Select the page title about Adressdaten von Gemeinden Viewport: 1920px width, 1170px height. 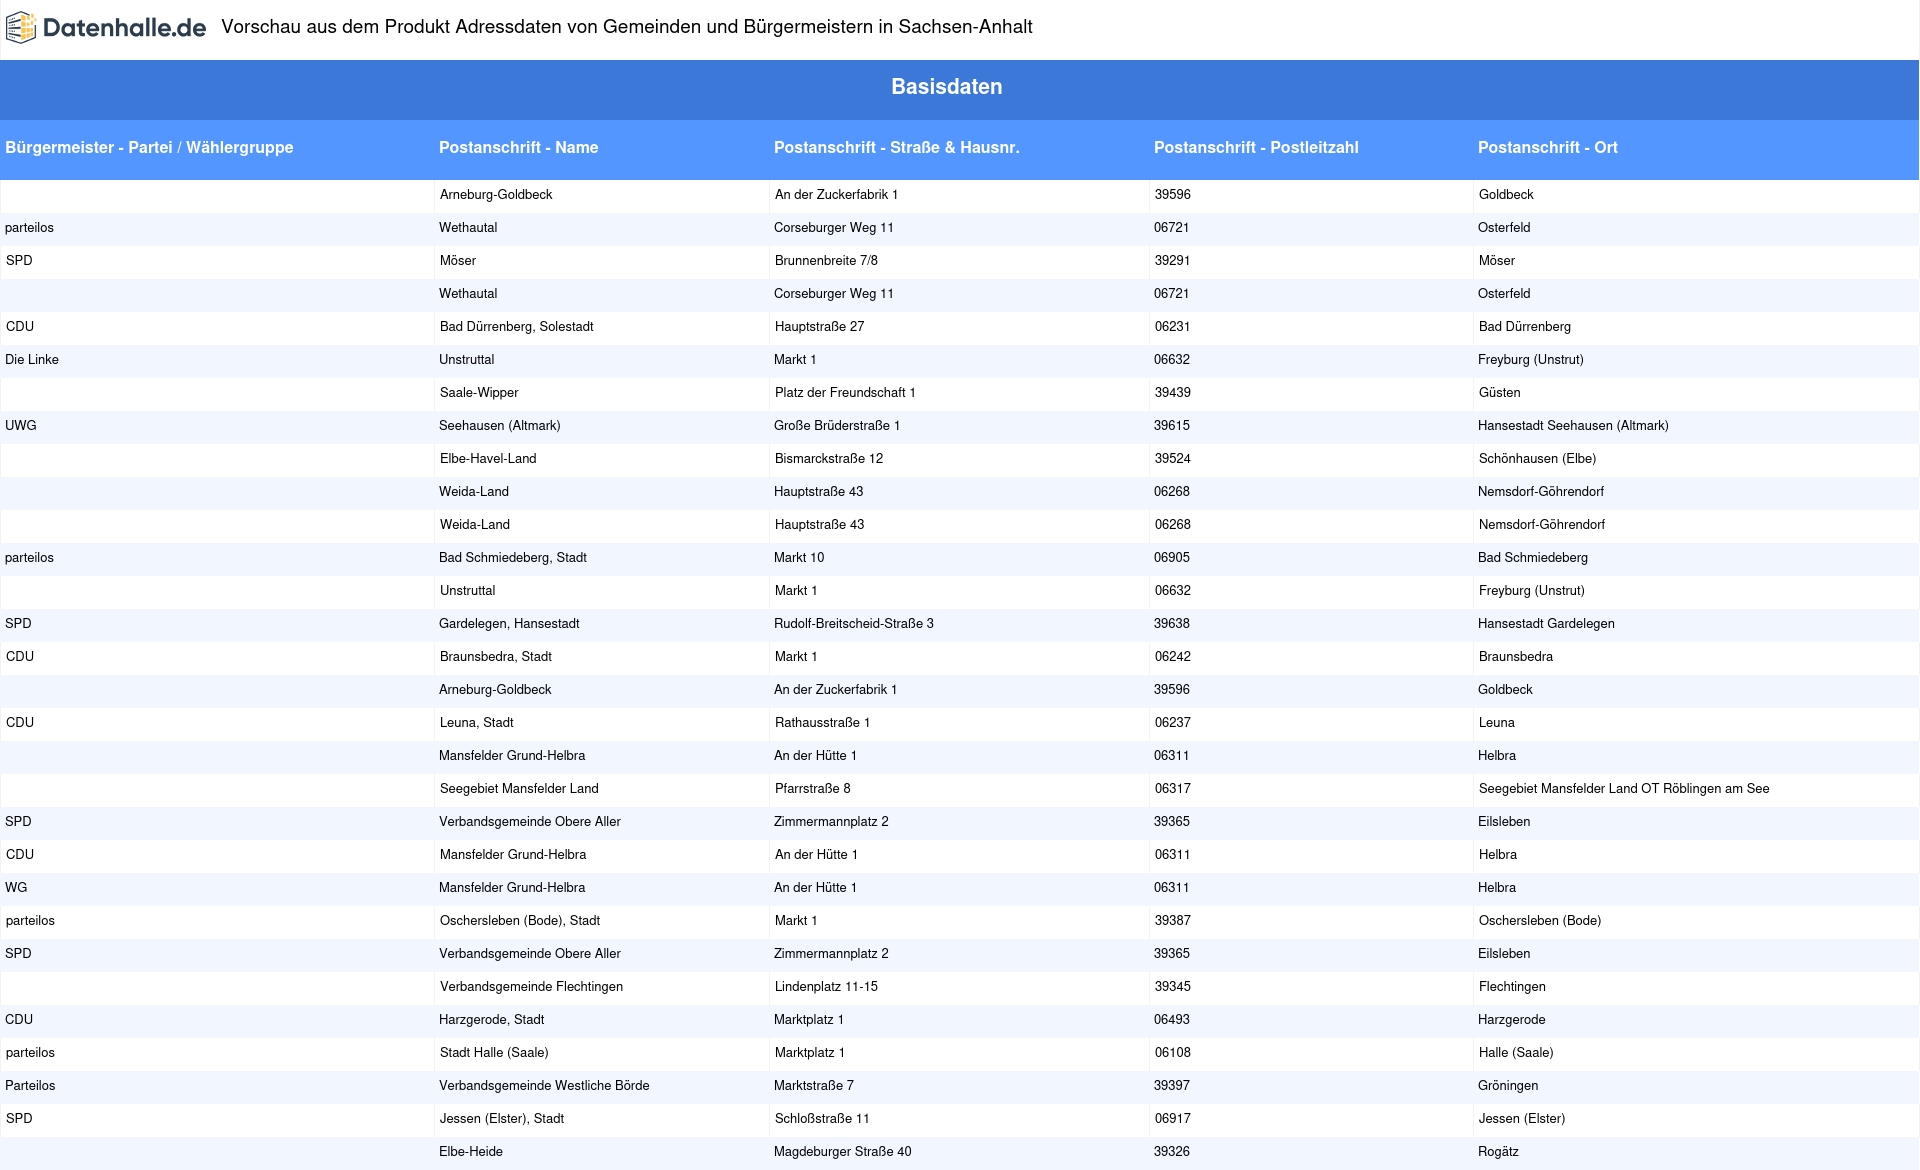tap(627, 27)
